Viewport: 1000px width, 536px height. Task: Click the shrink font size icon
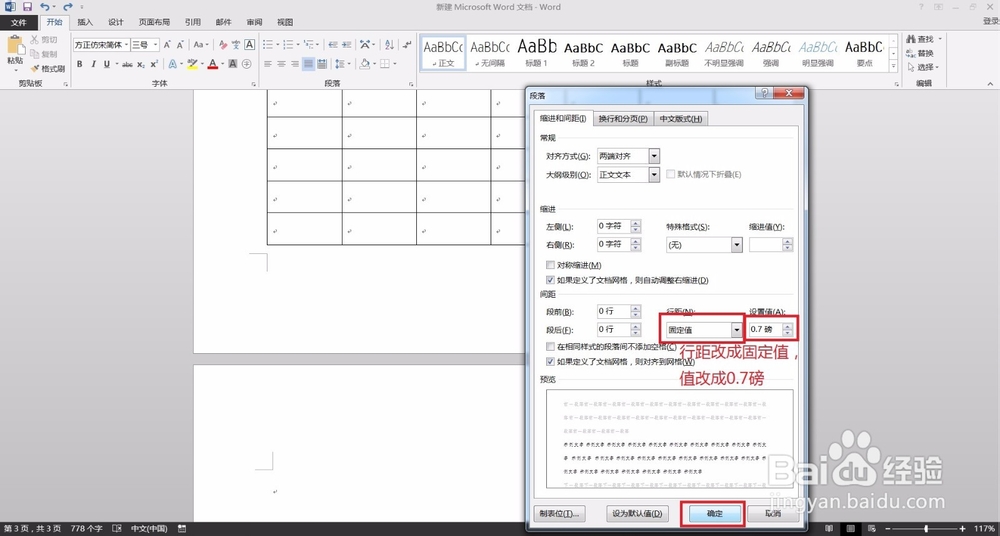(180, 45)
